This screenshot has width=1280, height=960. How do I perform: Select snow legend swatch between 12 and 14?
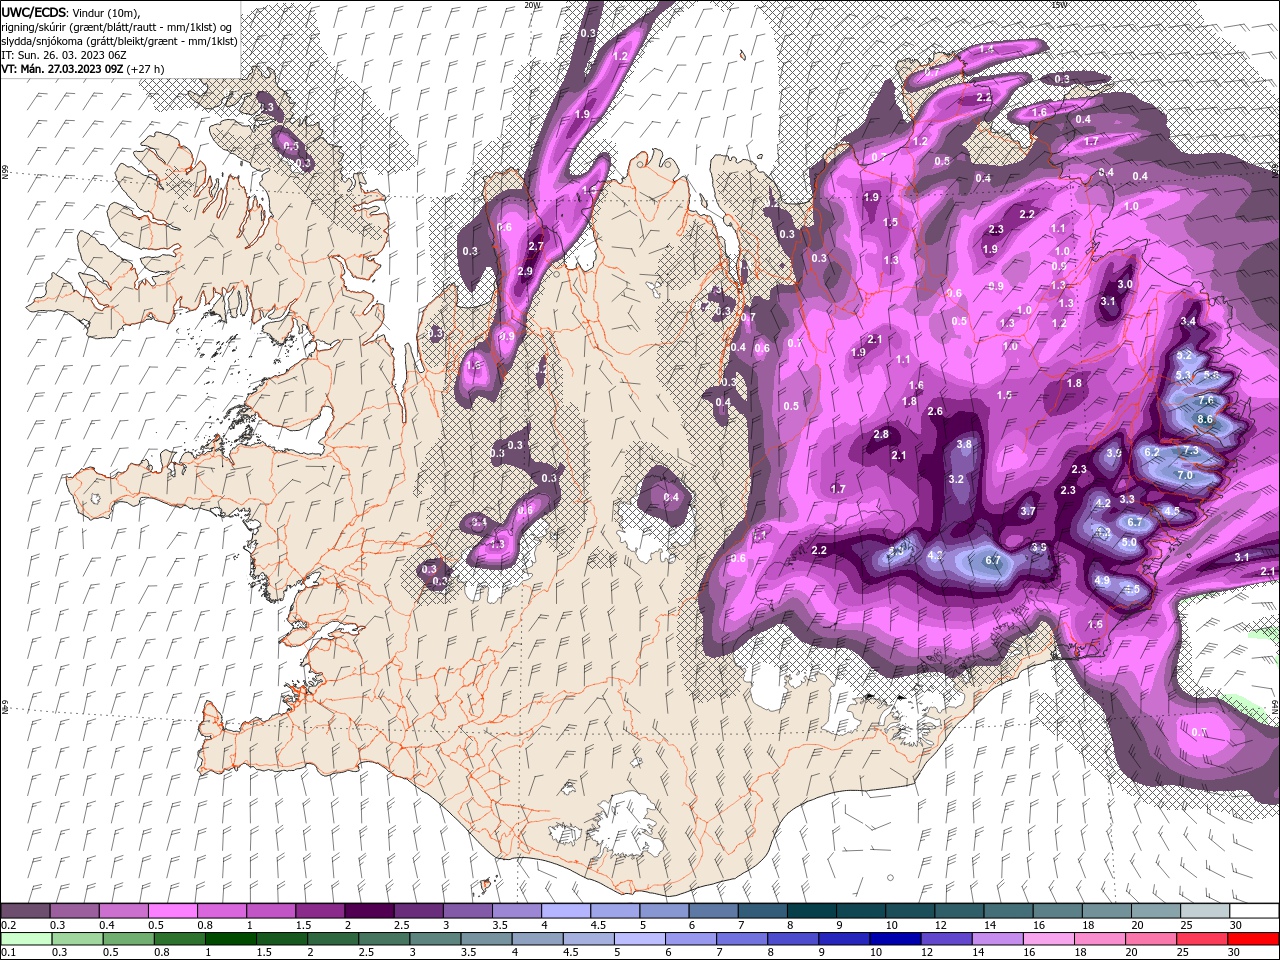(x=957, y=911)
